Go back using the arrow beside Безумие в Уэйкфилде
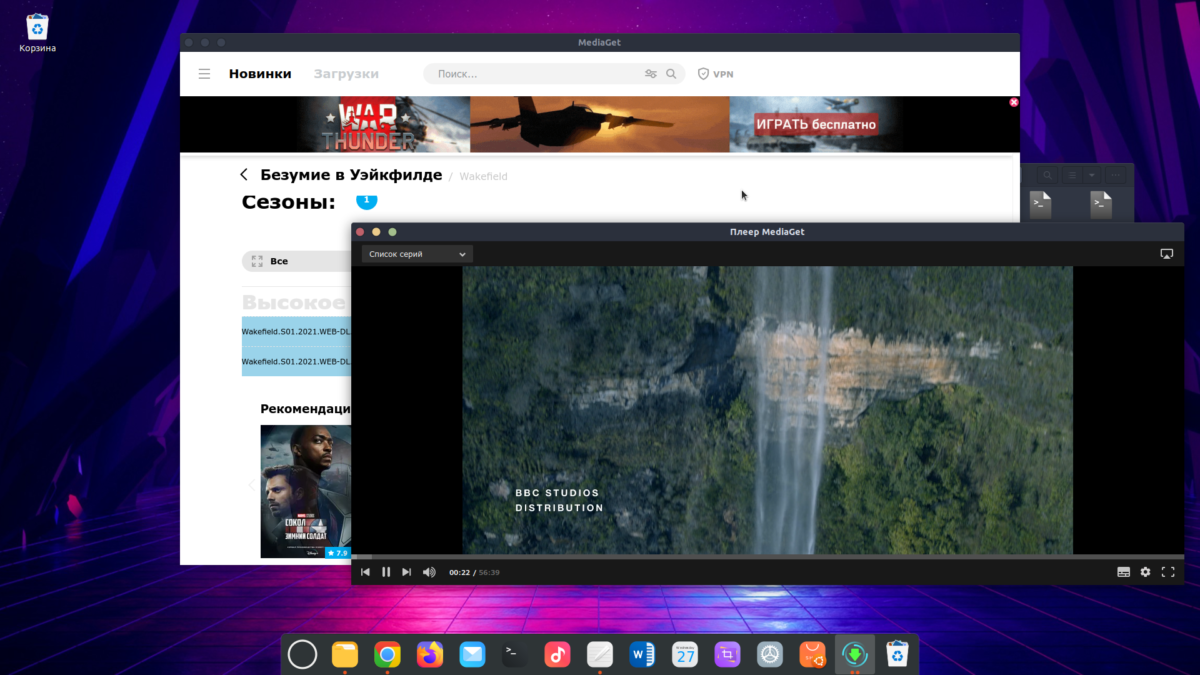1200x675 pixels. point(244,175)
